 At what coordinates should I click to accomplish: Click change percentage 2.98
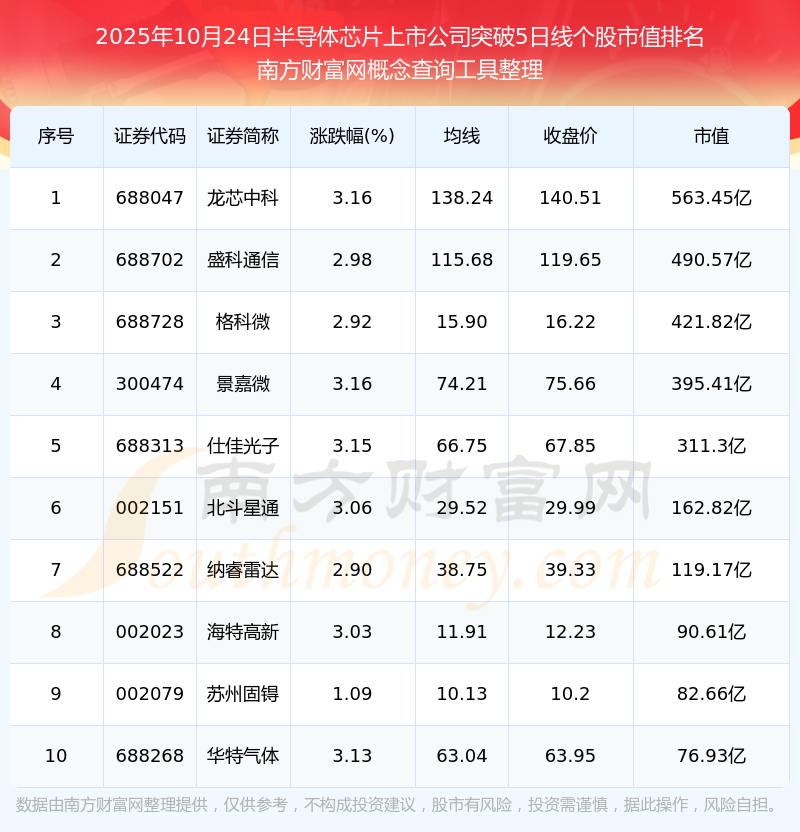tap(352, 260)
